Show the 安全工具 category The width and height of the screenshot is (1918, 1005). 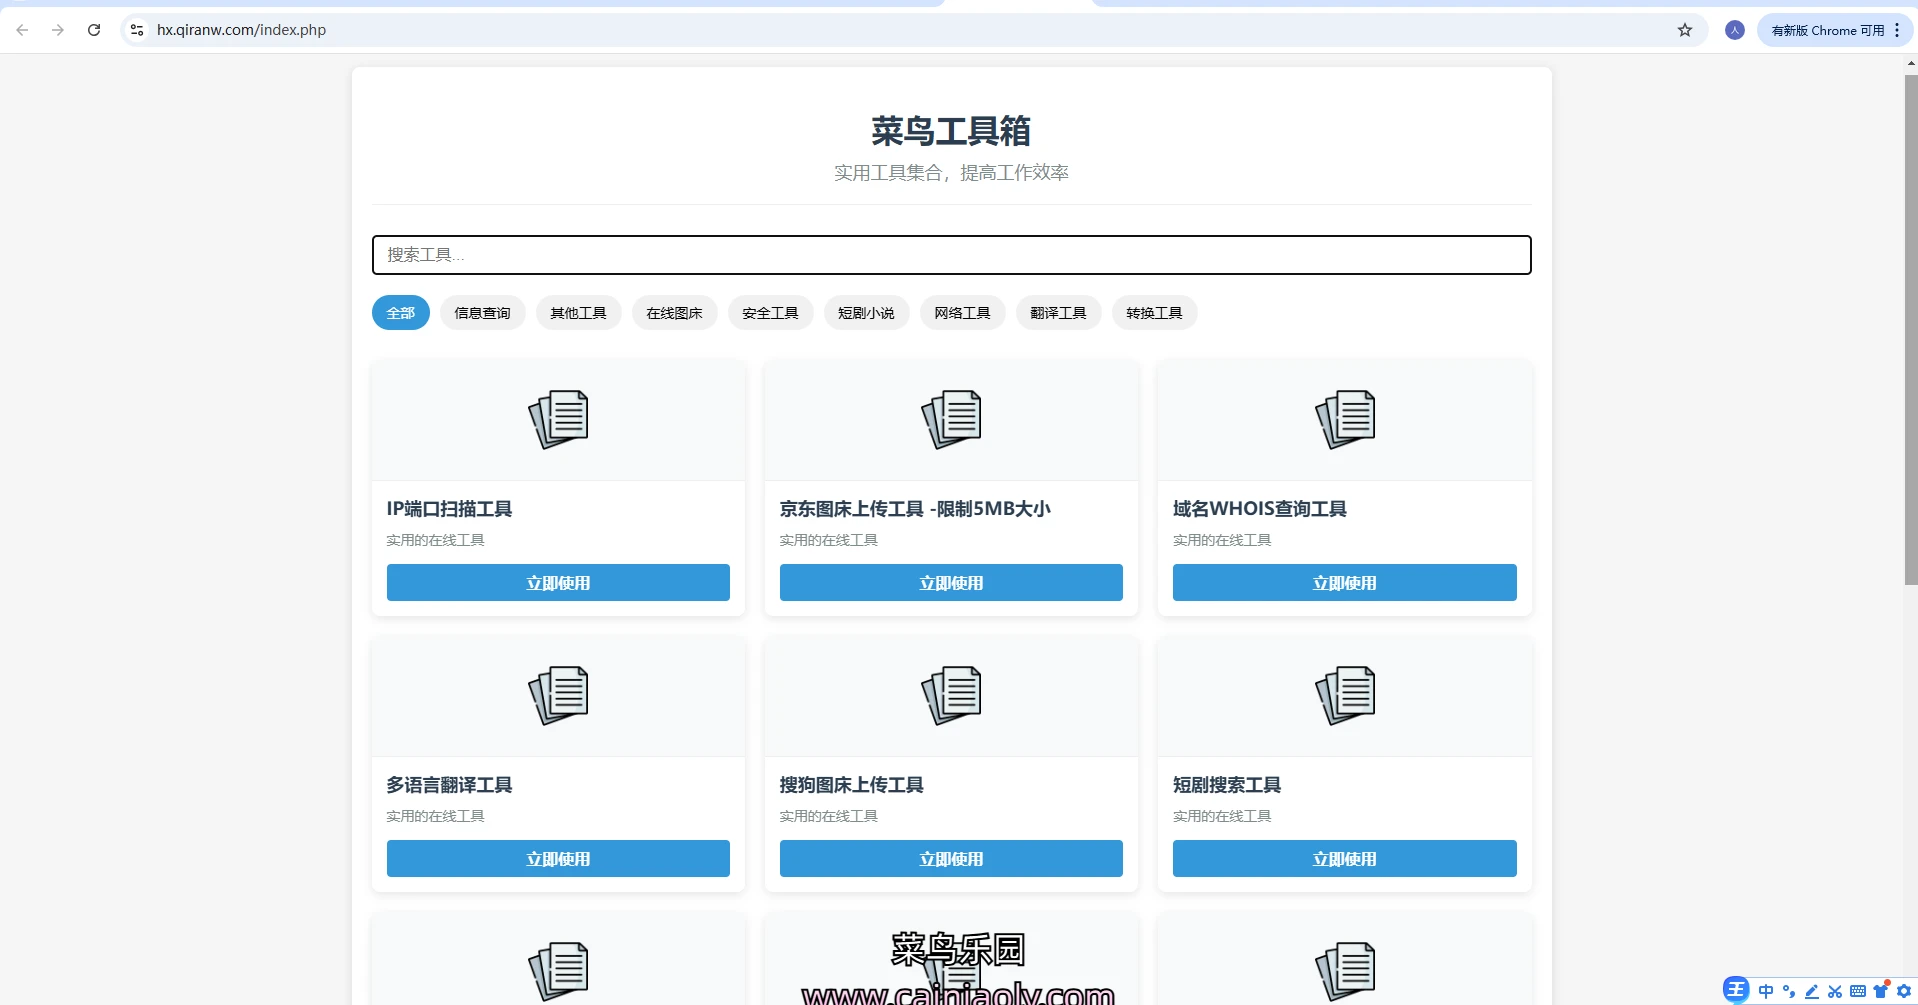(x=770, y=313)
